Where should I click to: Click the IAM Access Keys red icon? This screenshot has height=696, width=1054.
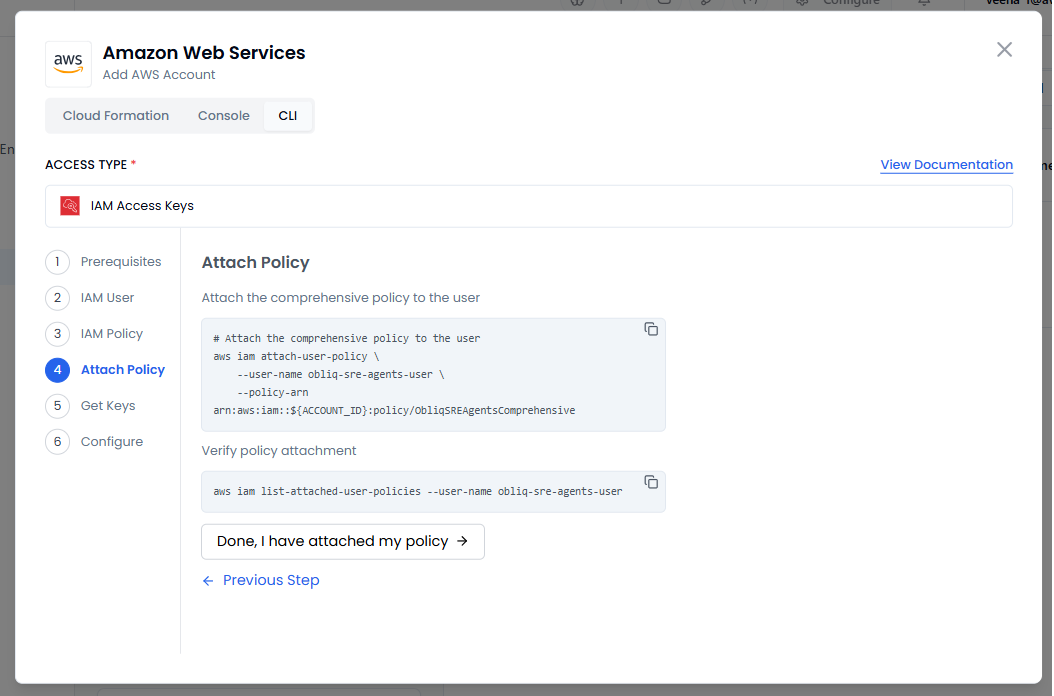pos(70,206)
